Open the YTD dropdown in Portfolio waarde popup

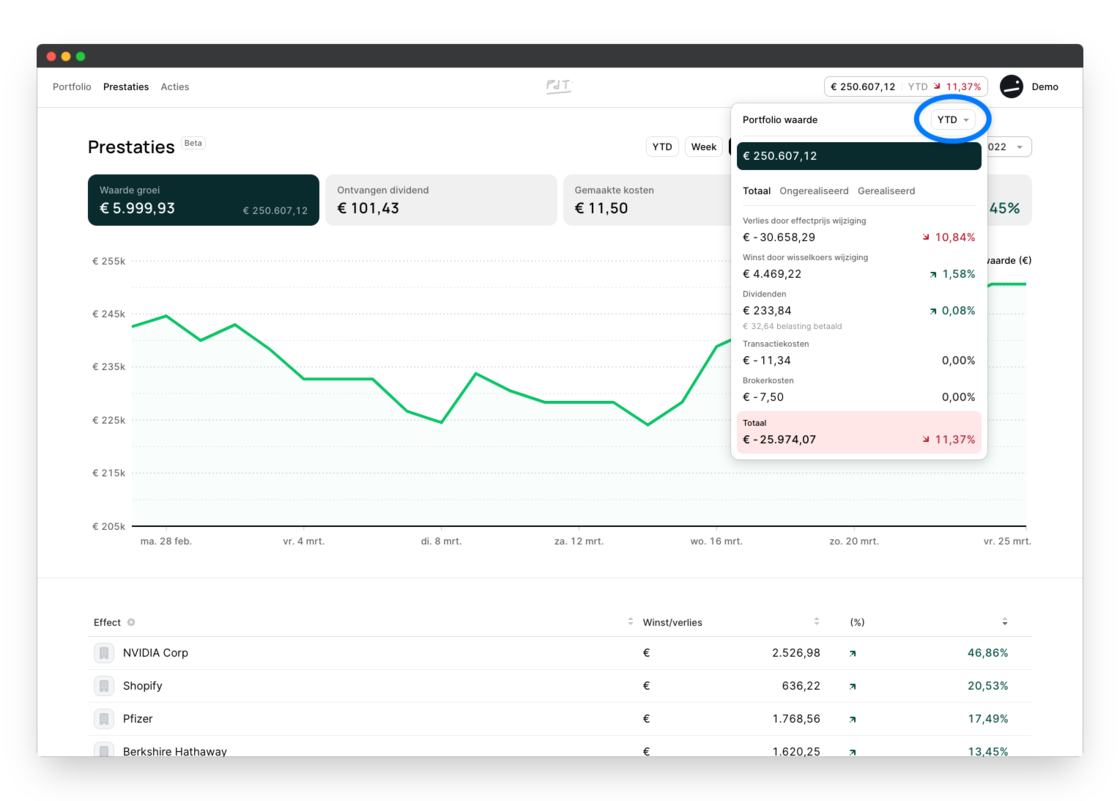coord(953,120)
